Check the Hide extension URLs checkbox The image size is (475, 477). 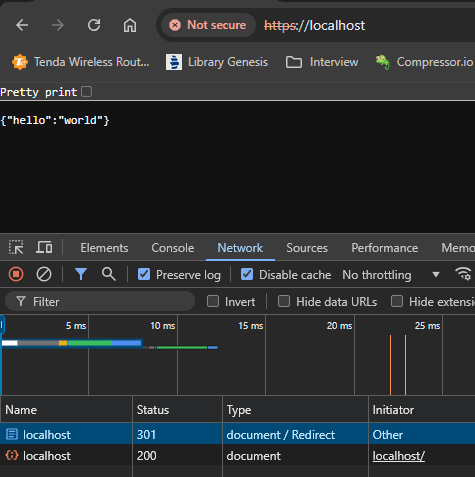[x=397, y=301]
